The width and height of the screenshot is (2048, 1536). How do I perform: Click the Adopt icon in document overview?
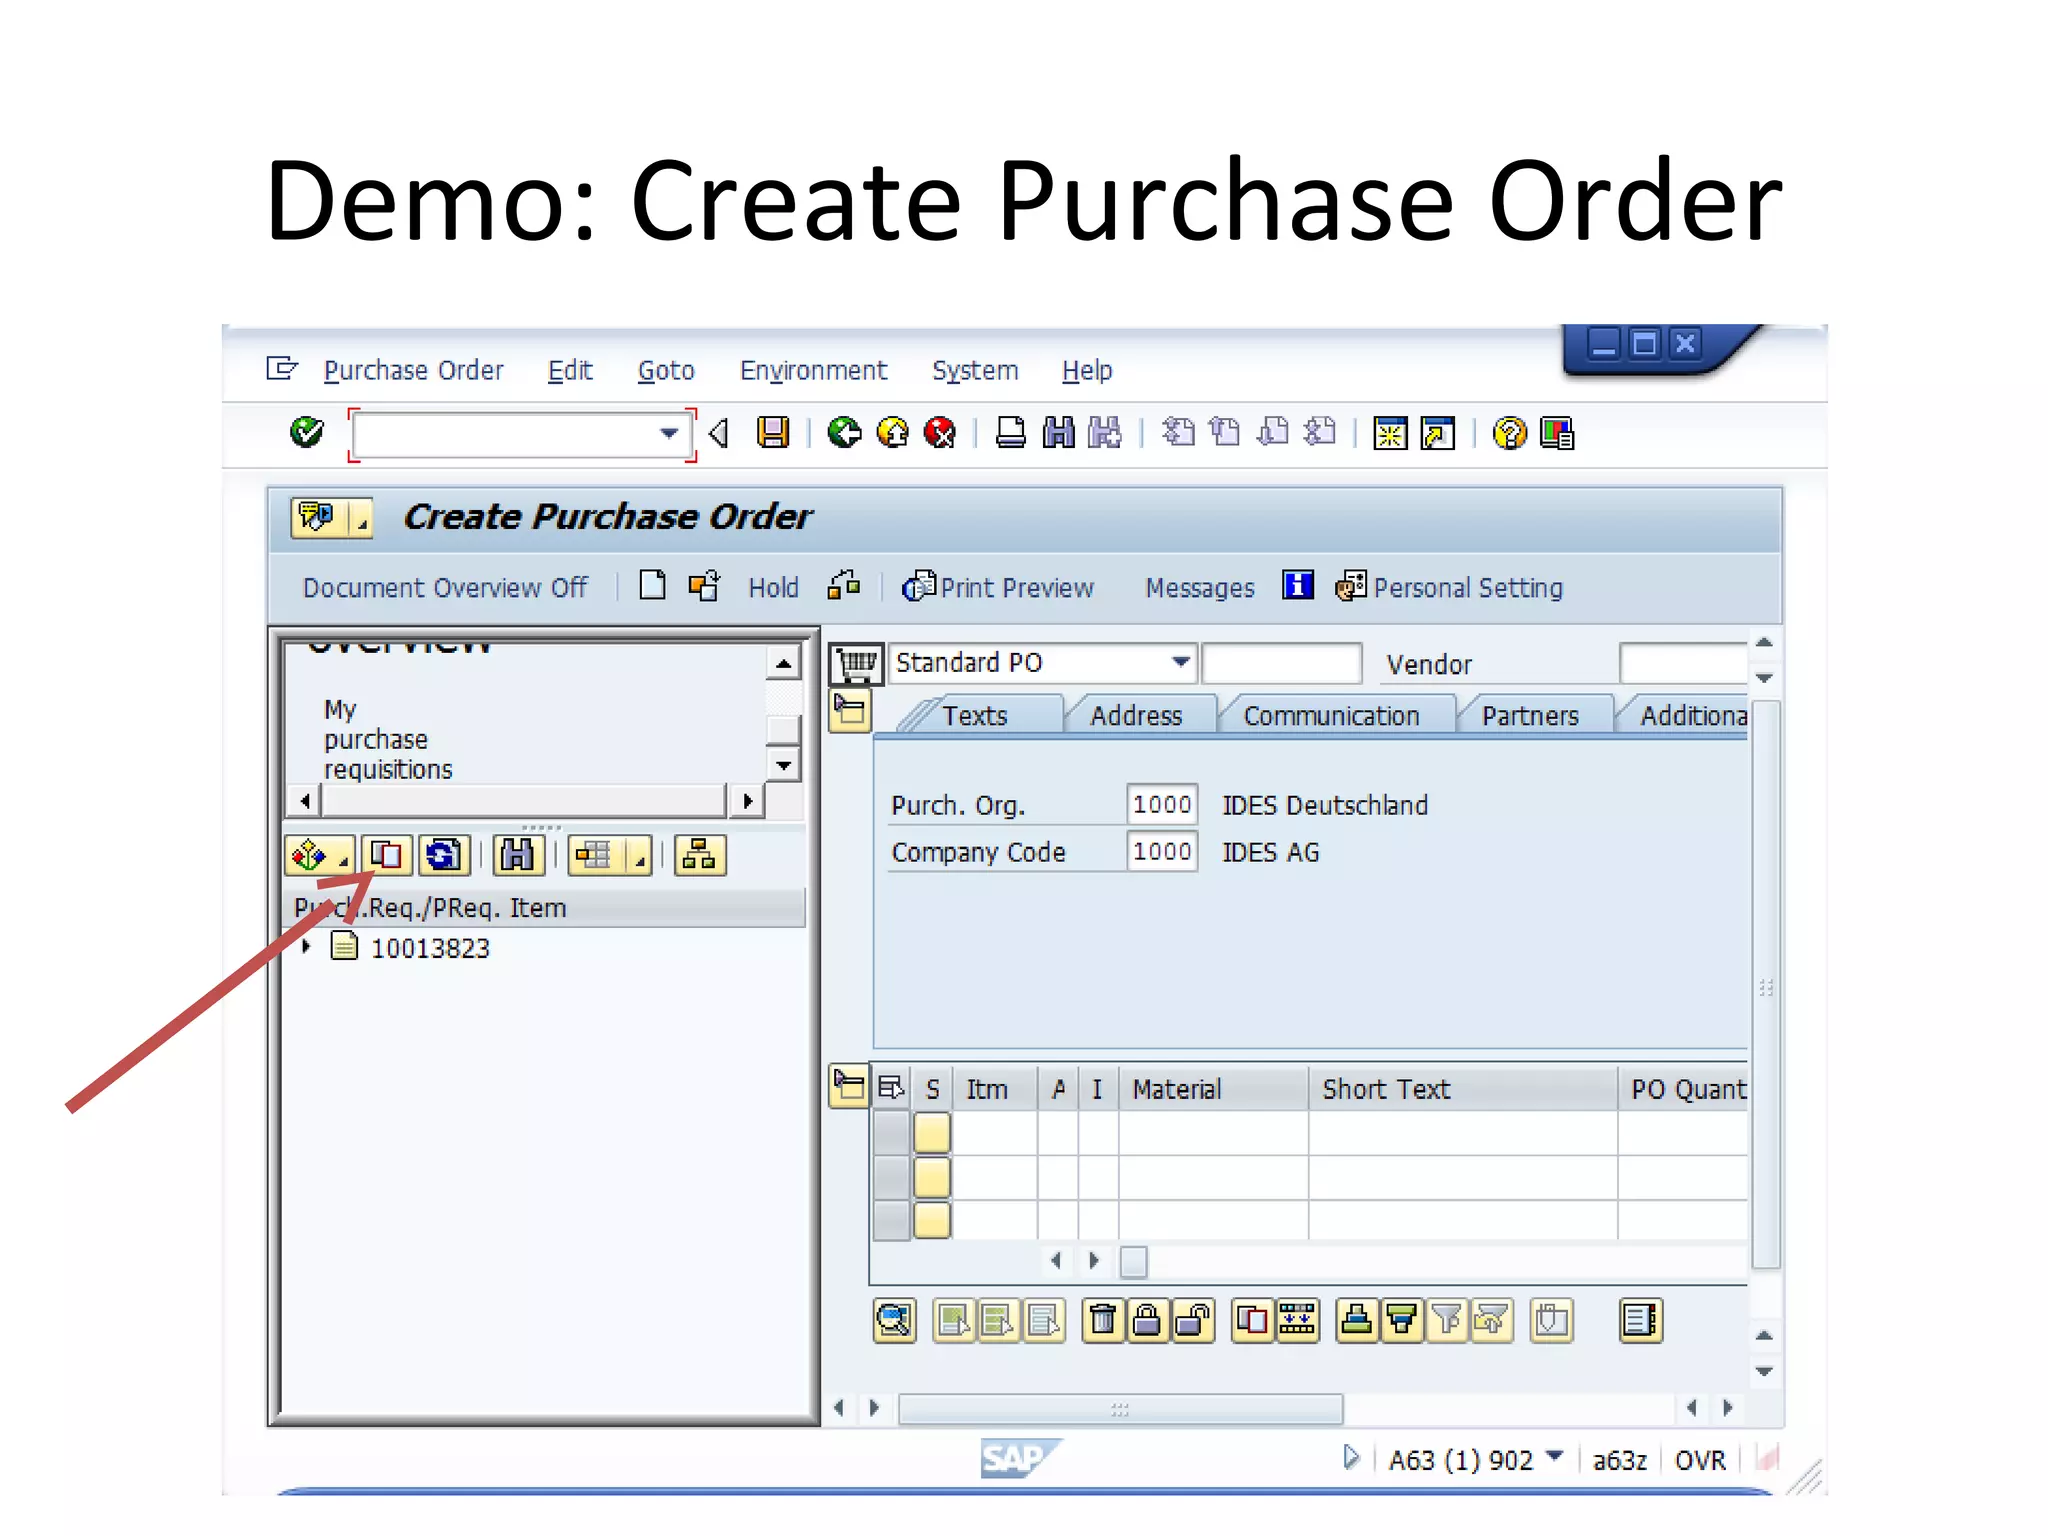click(386, 855)
